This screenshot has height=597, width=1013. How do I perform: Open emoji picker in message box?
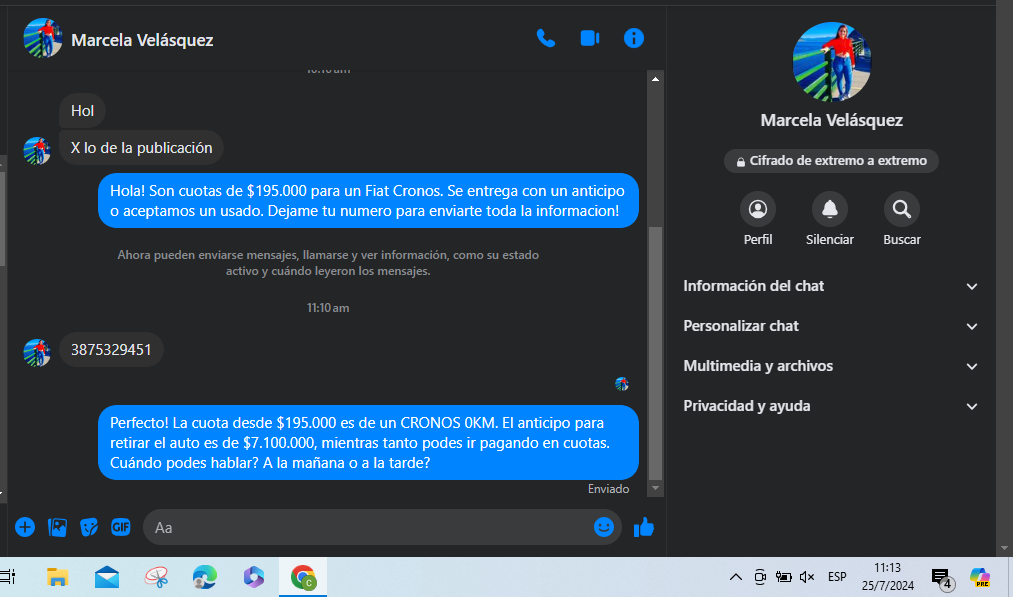pos(603,527)
